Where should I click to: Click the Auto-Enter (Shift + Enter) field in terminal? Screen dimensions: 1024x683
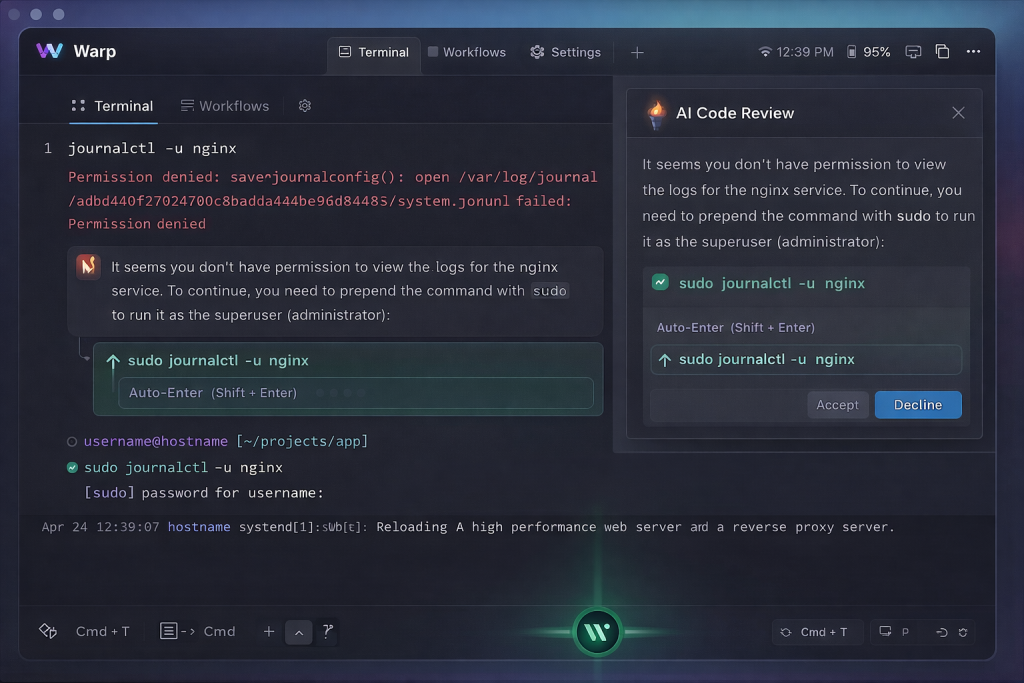coord(356,392)
